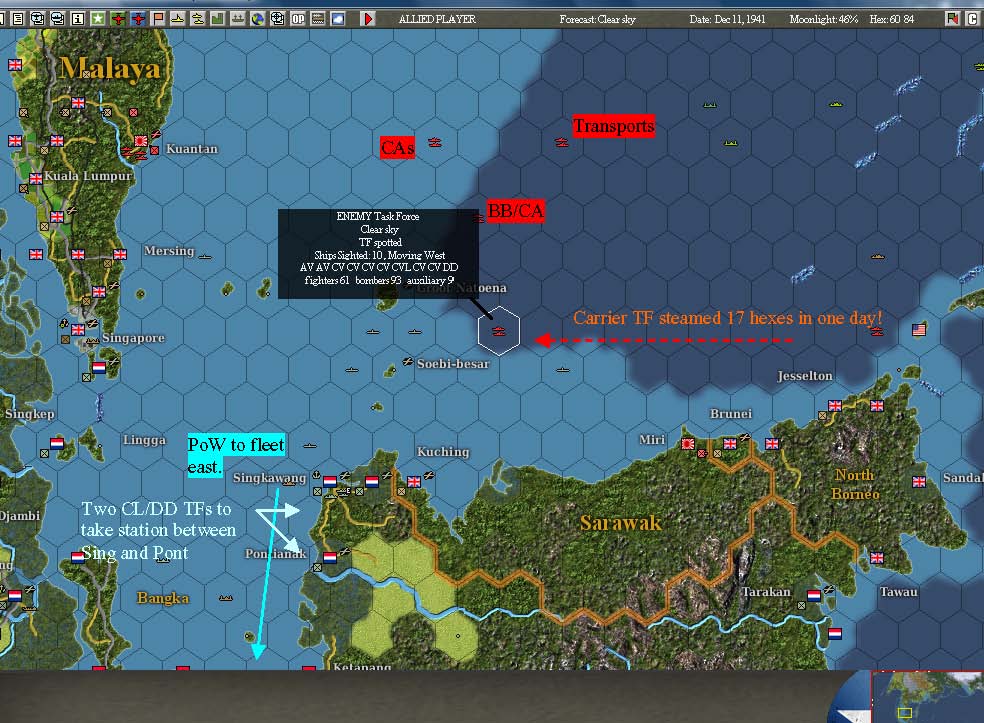Select the enemy TF near Transports label
Image resolution: width=984 pixels, height=723 pixels.
[x=562, y=143]
